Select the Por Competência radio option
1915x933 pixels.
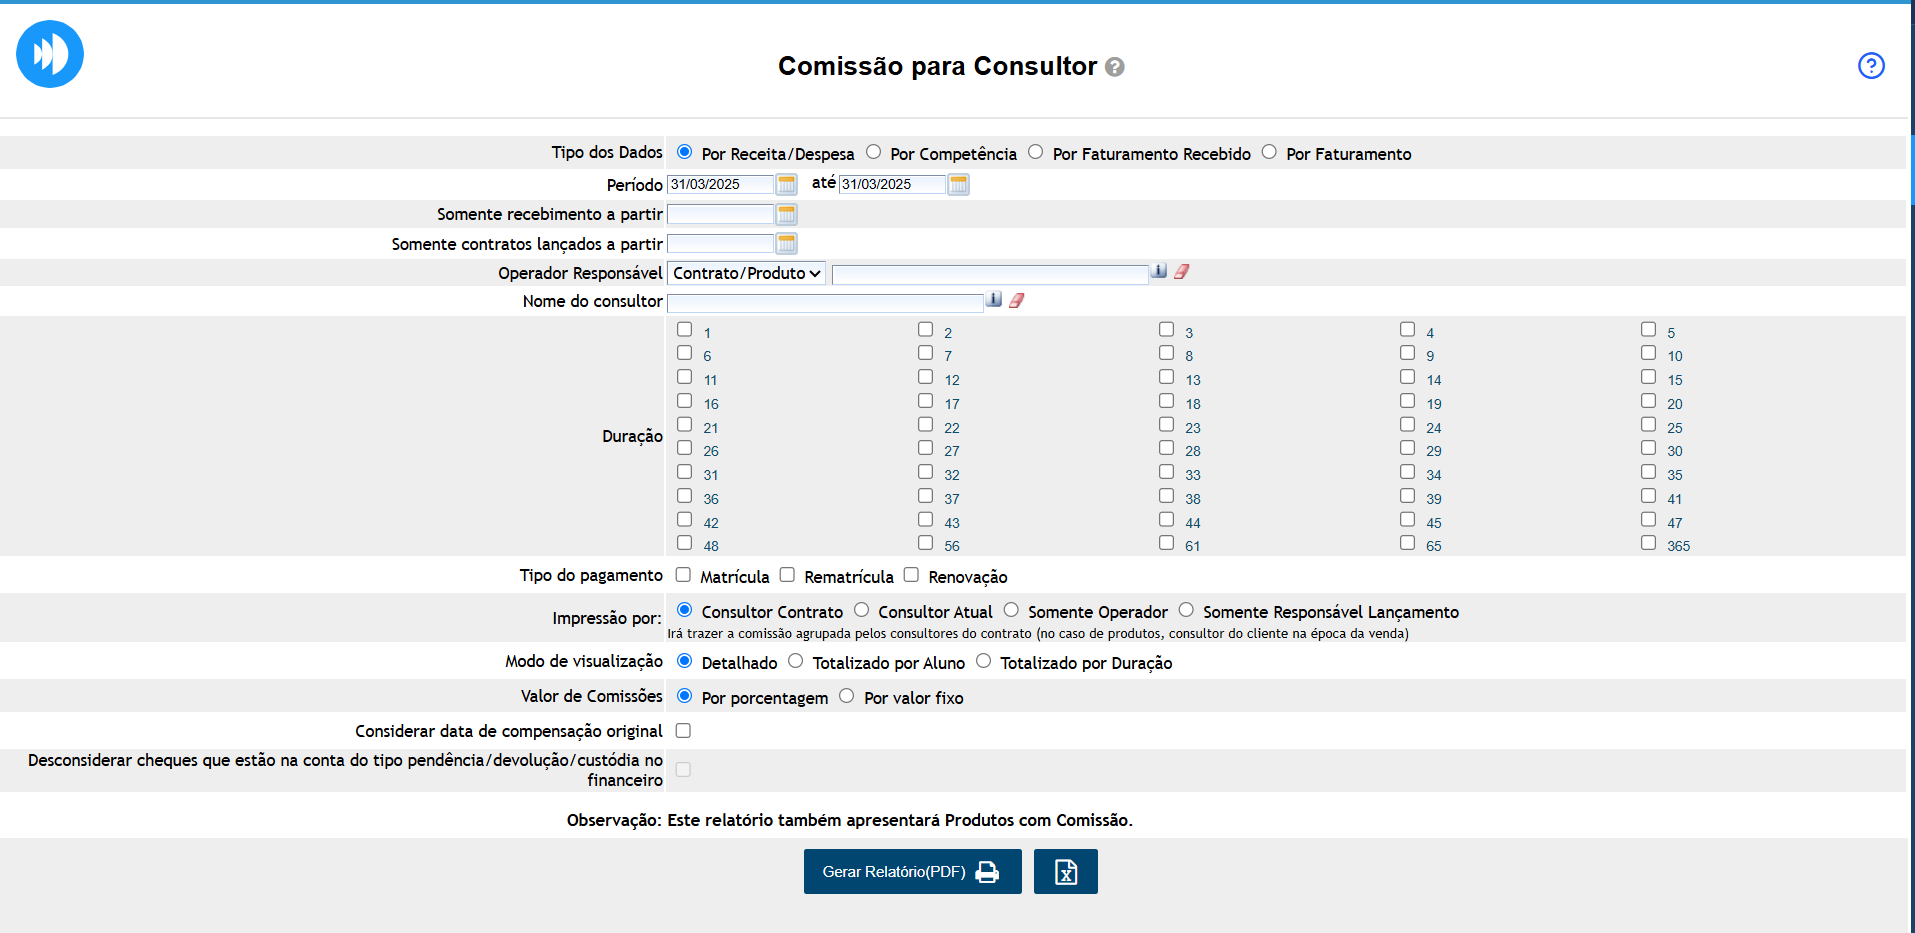point(874,152)
